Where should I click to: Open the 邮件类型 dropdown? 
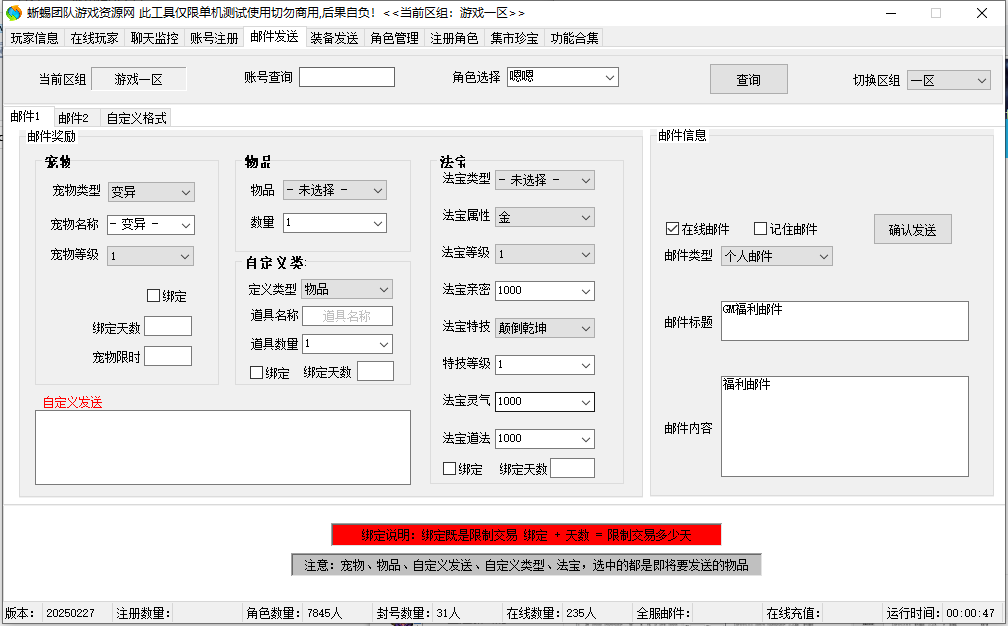pyautogui.click(x=776, y=256)
